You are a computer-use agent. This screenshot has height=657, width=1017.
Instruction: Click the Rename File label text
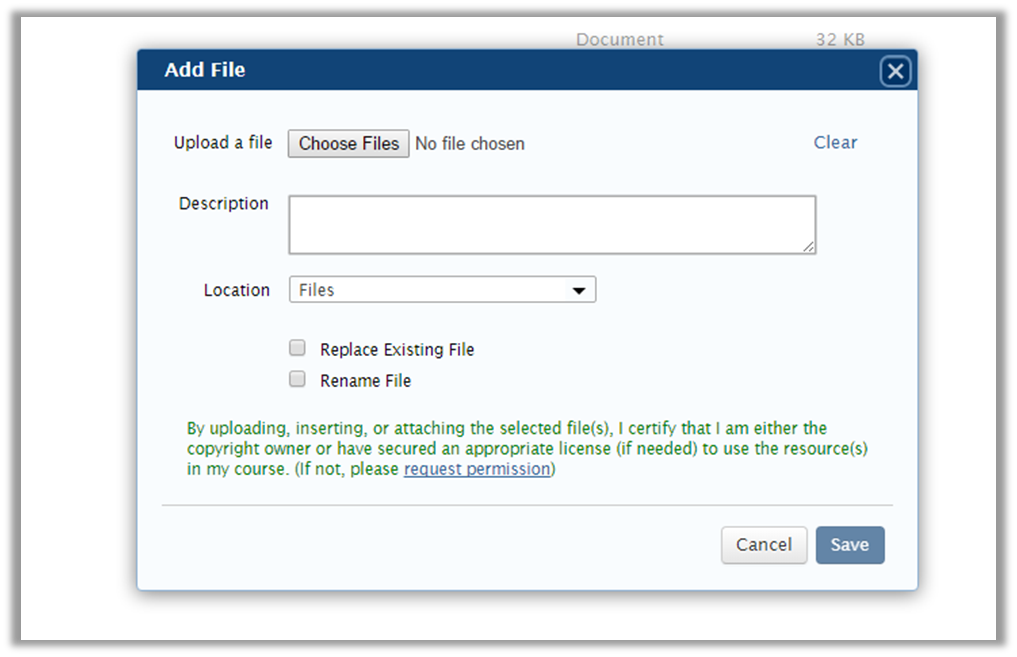(x=365, y=381)
